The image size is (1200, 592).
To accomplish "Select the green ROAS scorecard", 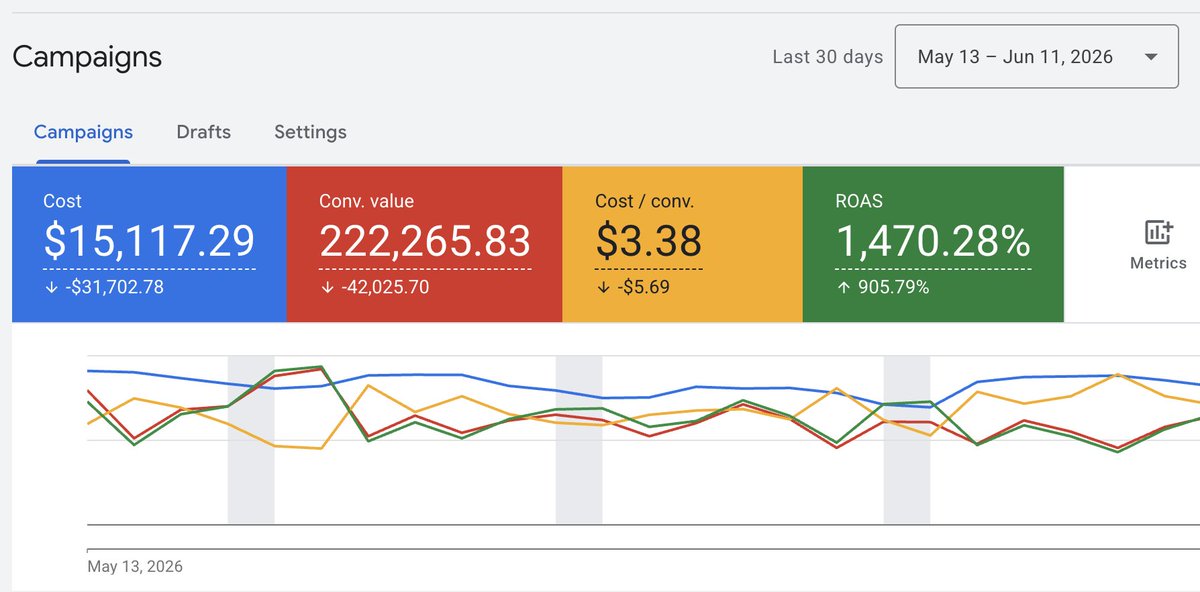I will (933, 245).
